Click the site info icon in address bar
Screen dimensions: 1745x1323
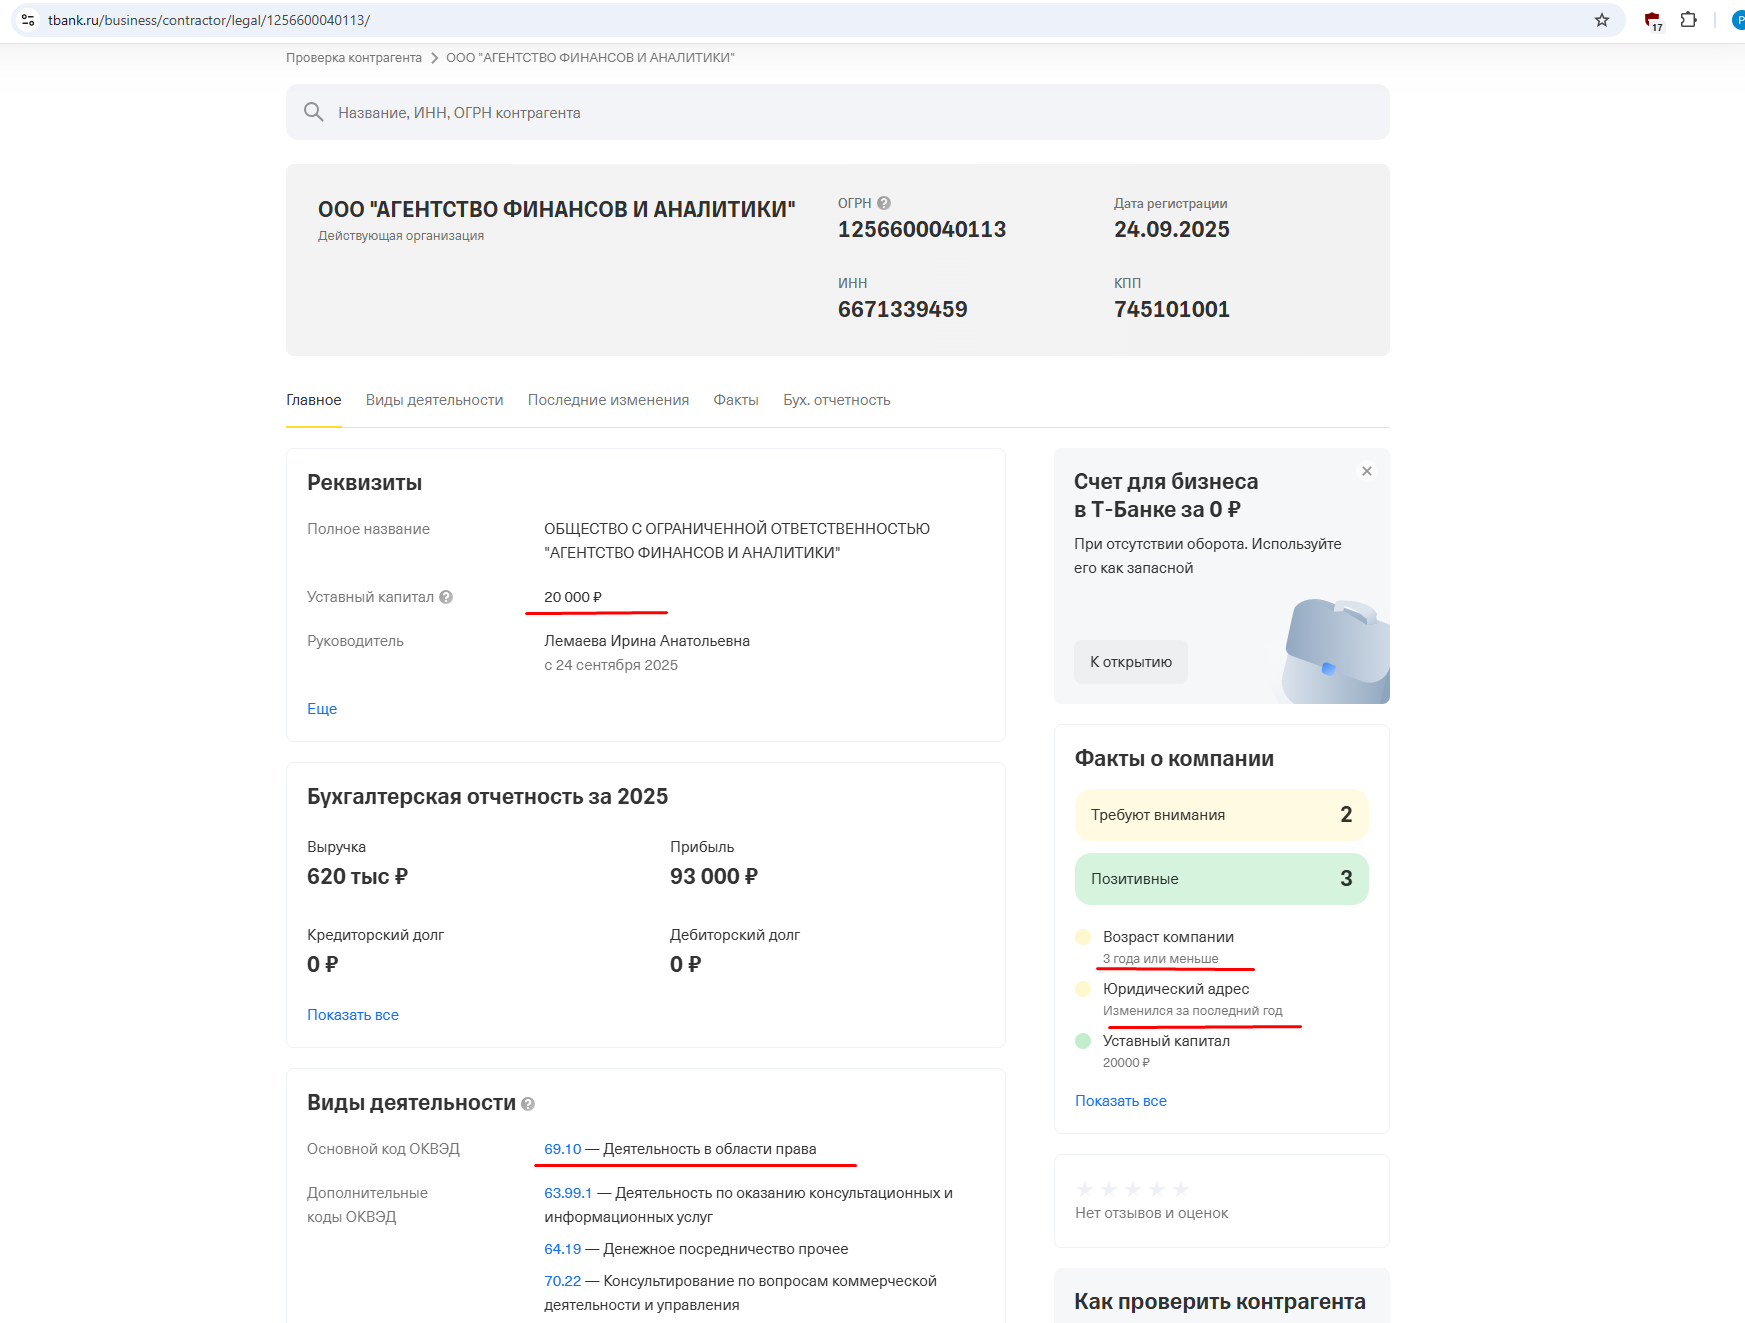[x=28, y=20]
